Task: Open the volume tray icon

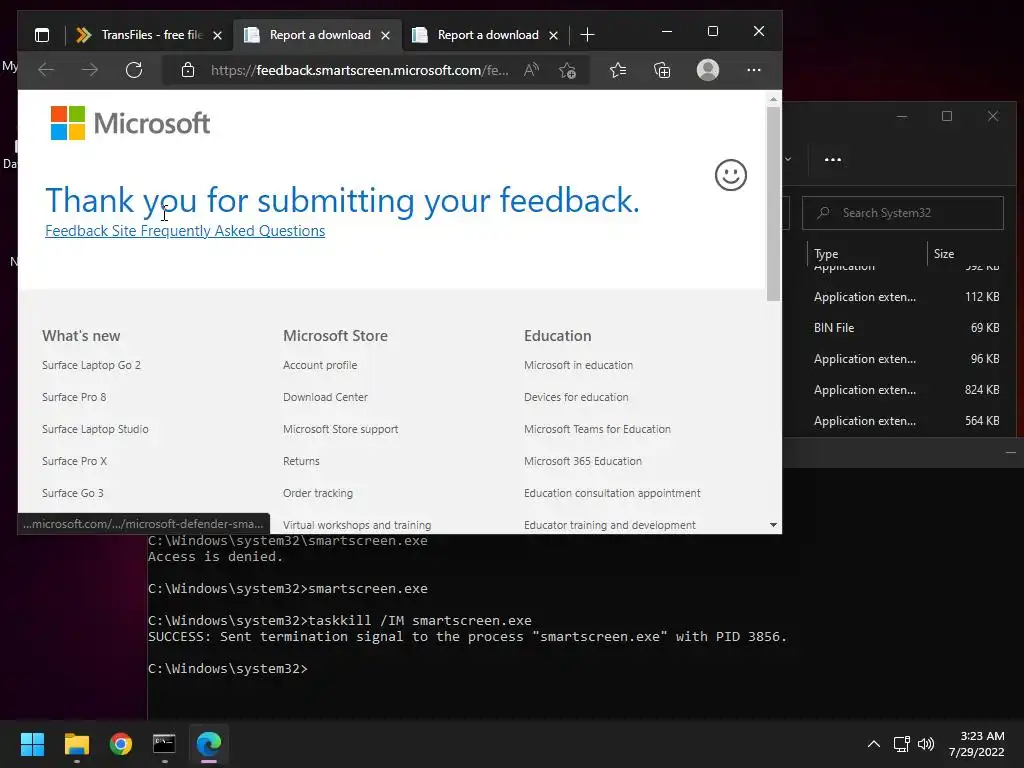Action: [x=926, y=744]
